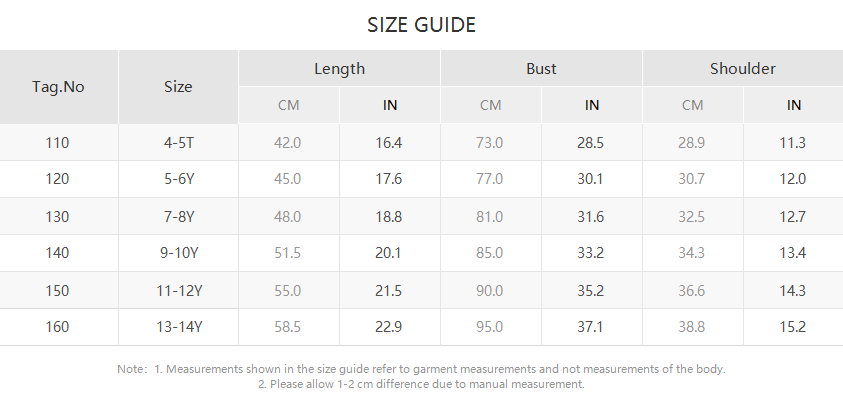Select the 13-14Y size cell
The height and width of the screenshot is (404, 843).
click(178, 327)
